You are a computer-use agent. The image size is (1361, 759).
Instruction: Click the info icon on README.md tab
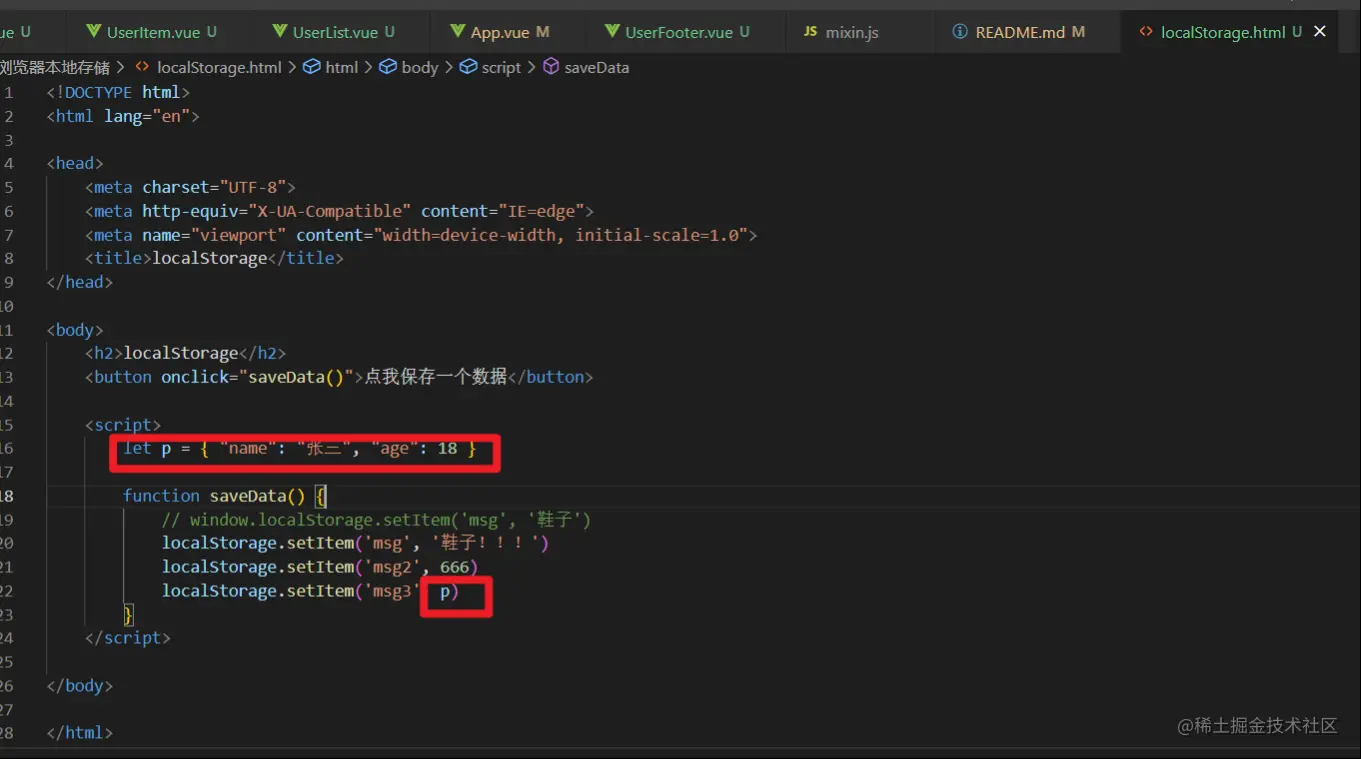click(x=960, y=32)
